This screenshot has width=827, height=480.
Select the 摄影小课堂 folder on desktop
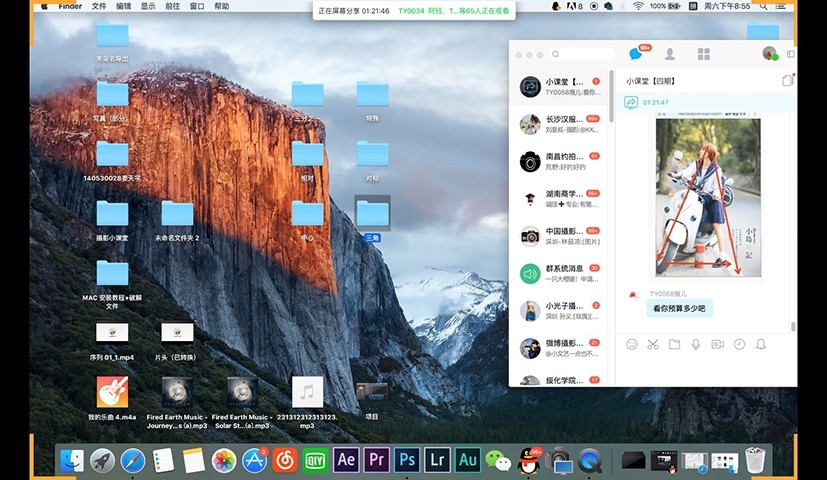tap(112, 221)
